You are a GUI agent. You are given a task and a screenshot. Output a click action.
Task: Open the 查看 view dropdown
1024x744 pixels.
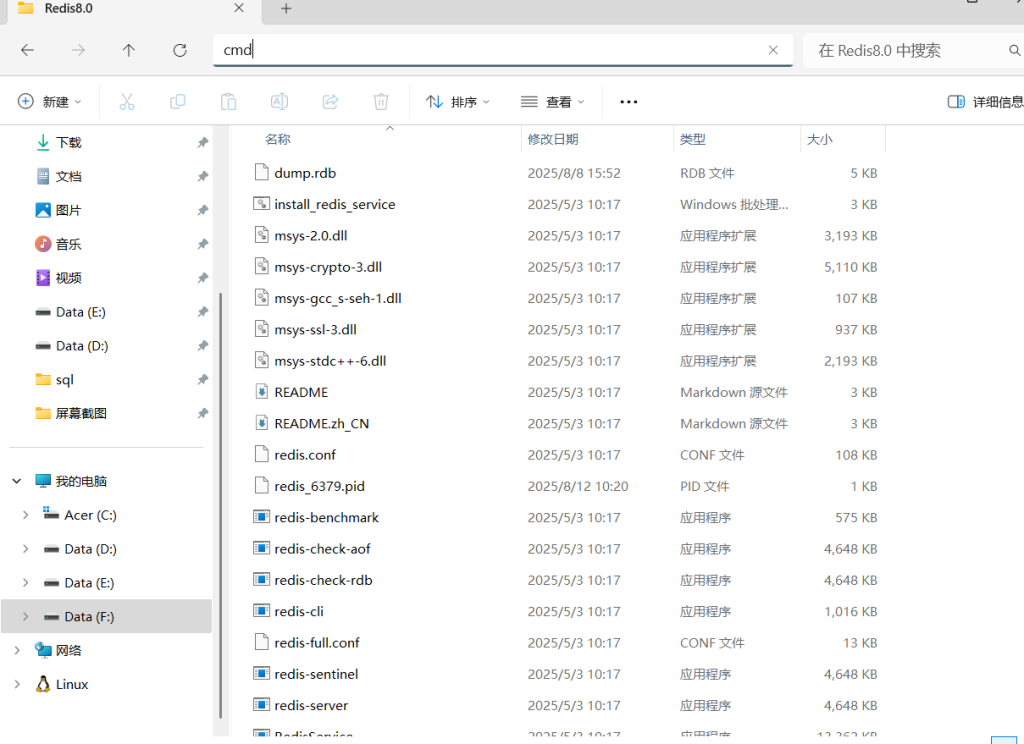pyautogui.click(x=552, y=101)
